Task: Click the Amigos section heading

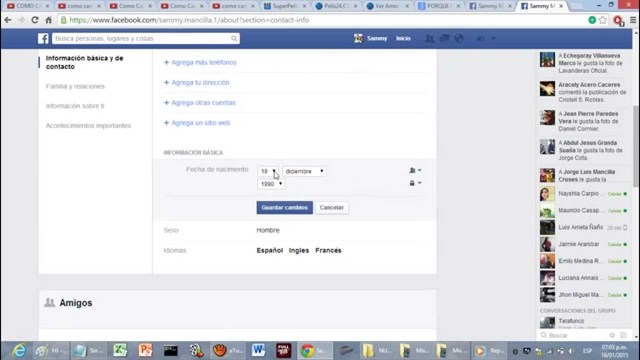Action: pos(76,303)
